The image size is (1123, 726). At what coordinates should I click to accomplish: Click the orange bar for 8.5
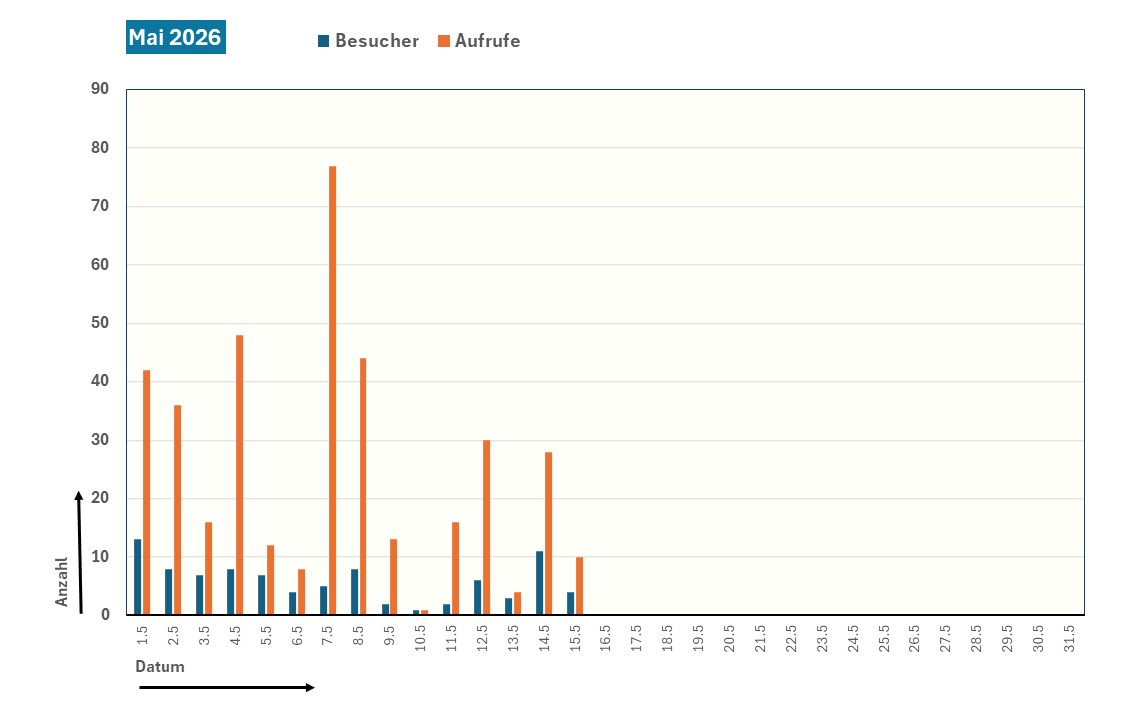[363, 486]
